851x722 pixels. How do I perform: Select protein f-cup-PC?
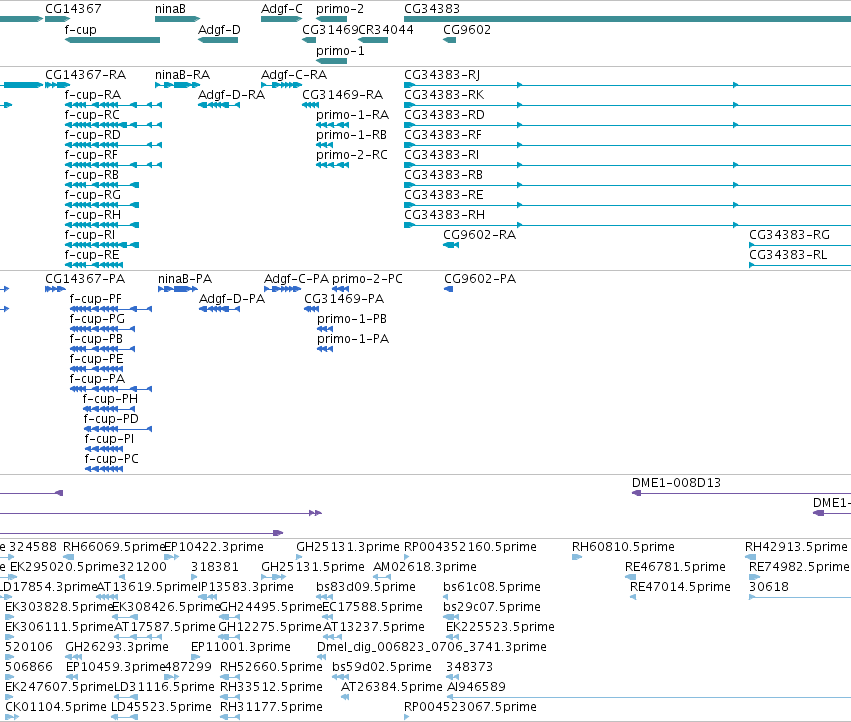111,459
